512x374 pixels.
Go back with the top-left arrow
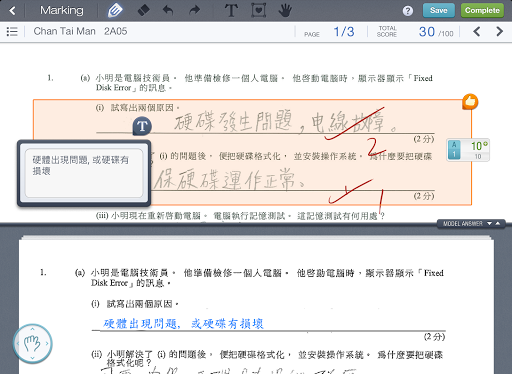12,11
